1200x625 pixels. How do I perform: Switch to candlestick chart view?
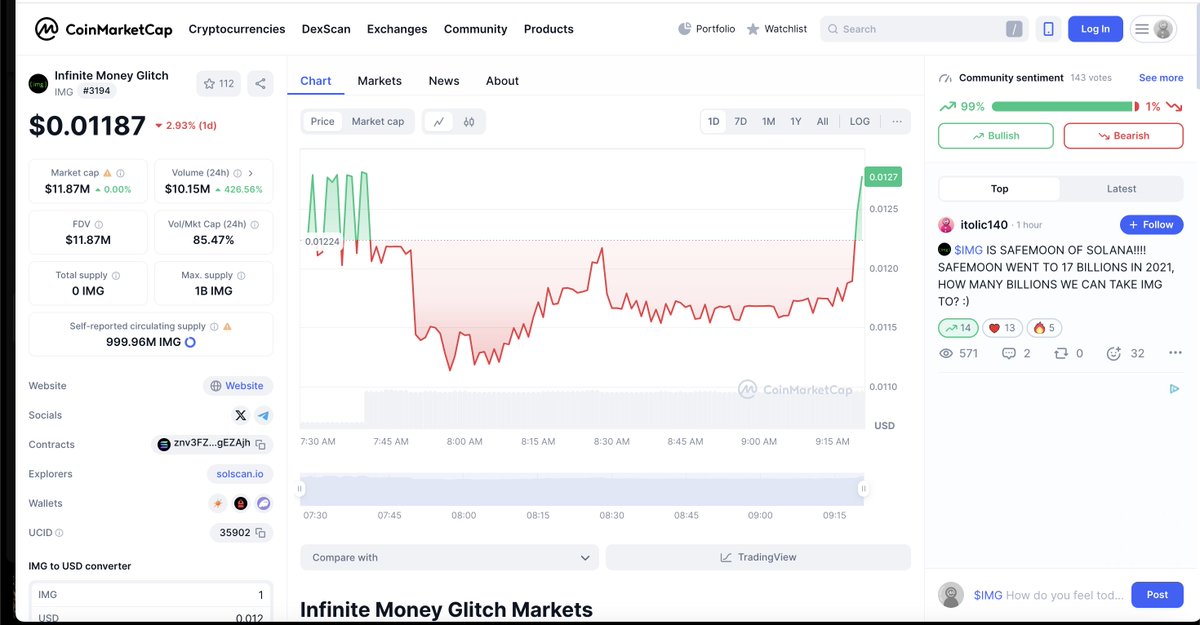(x=468, y=121)
